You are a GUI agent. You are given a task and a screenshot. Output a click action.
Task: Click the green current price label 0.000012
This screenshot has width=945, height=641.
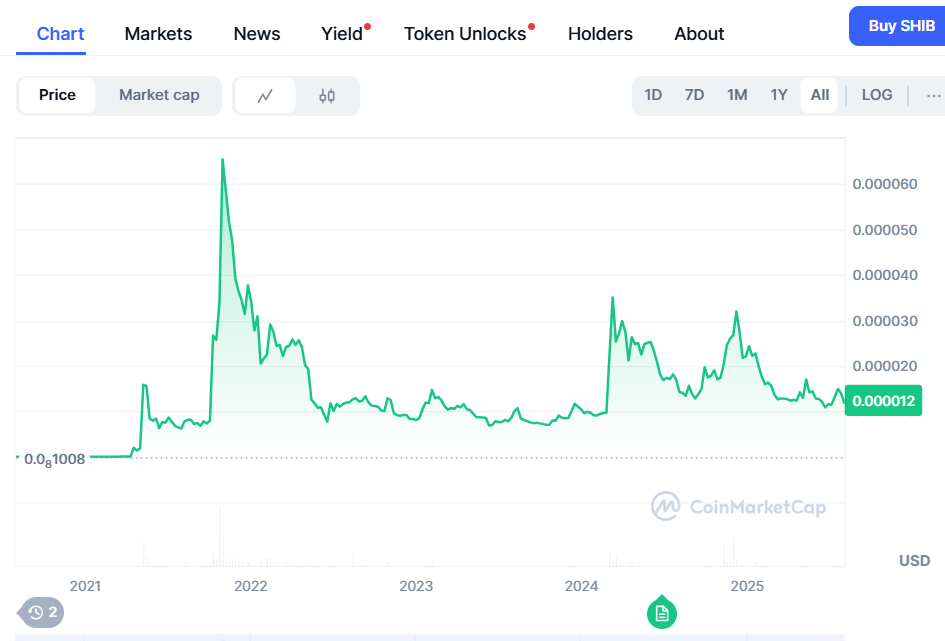883,400
